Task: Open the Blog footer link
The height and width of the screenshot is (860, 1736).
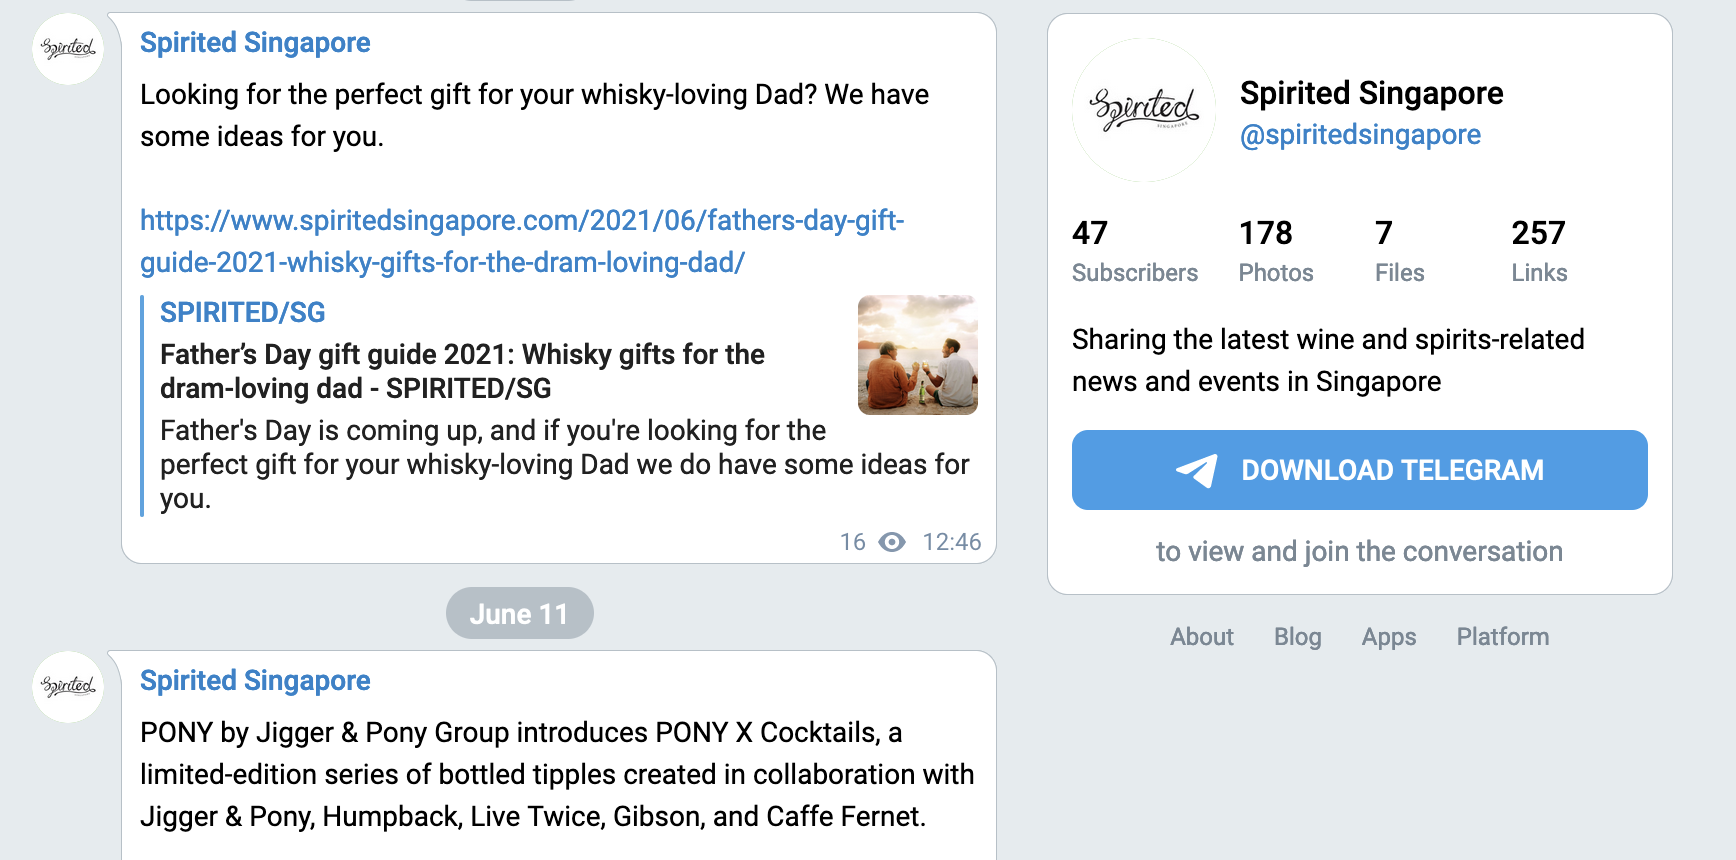Action: pos(1297,637)
